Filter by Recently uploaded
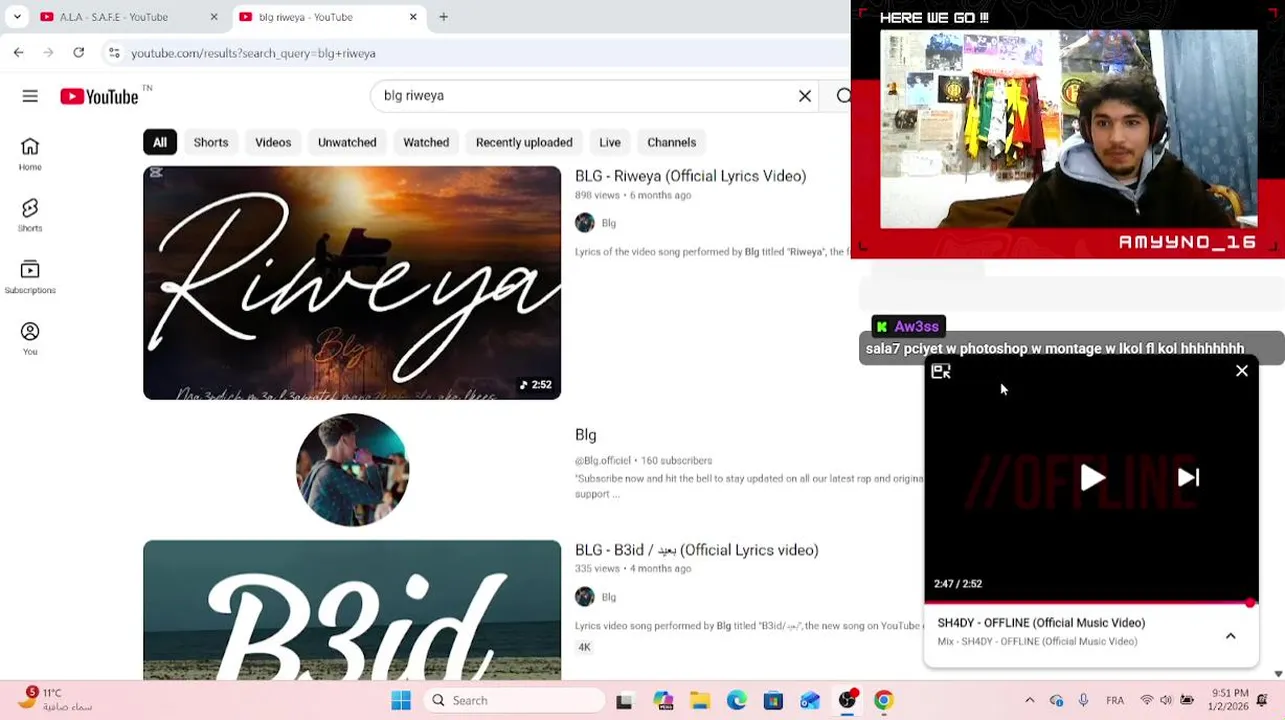 point(524,142)
